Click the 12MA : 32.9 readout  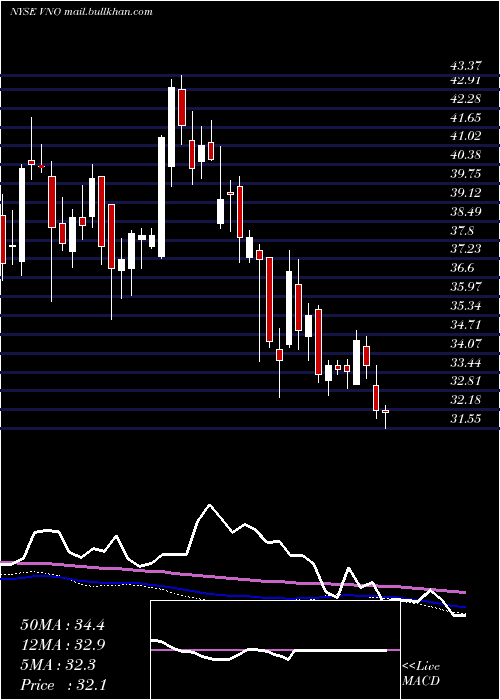(62, 645)
